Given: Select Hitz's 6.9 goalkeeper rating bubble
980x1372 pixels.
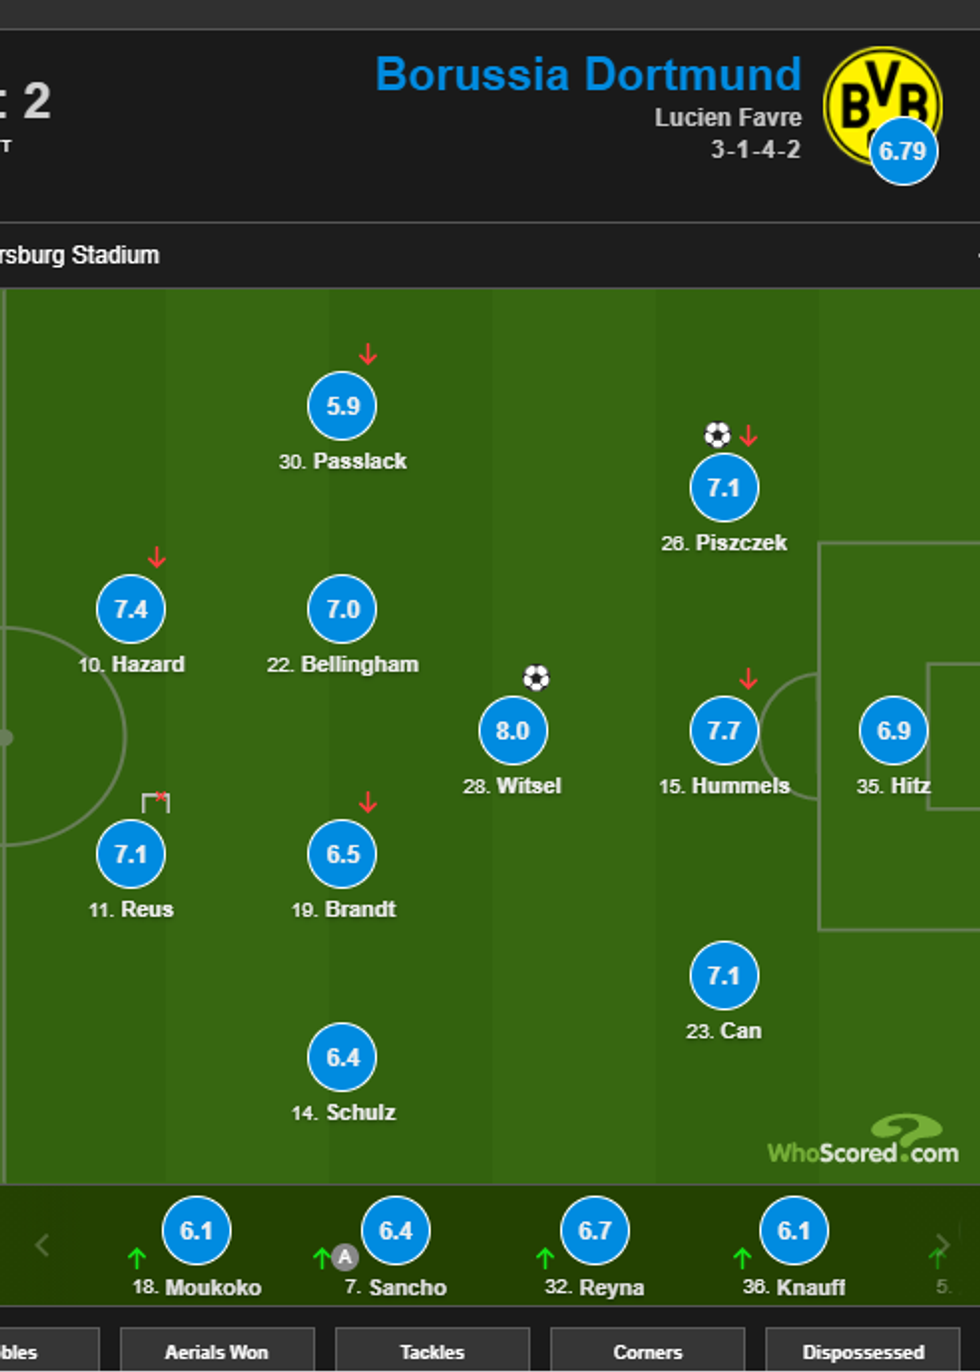Looking at the screenshot, I should click(x=893, y=731).
